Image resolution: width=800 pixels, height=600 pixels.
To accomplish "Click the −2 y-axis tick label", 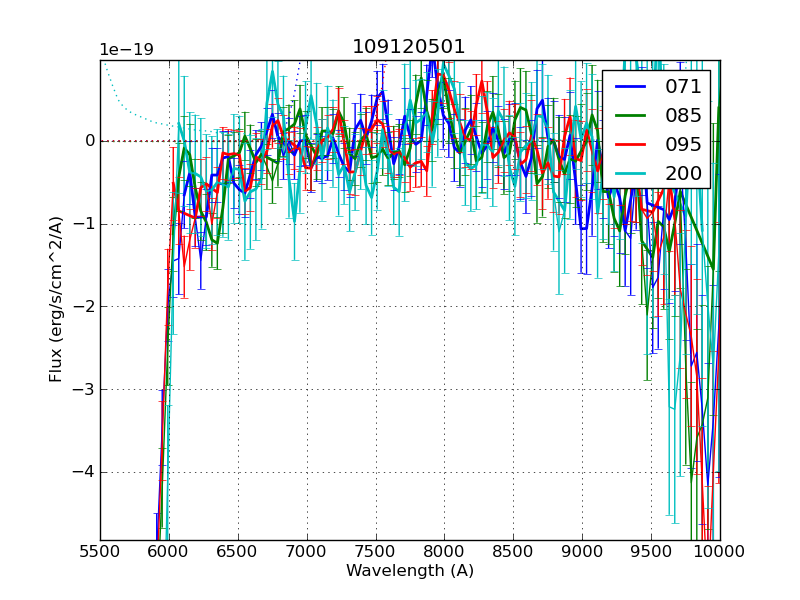I will coord(83,307).
